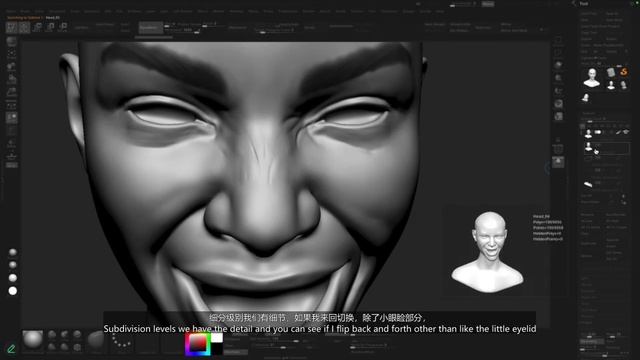The width and height of the screenshot is (640, 360).
Task: Select the white secondary color swatch
Action: (x=217, y=338)
